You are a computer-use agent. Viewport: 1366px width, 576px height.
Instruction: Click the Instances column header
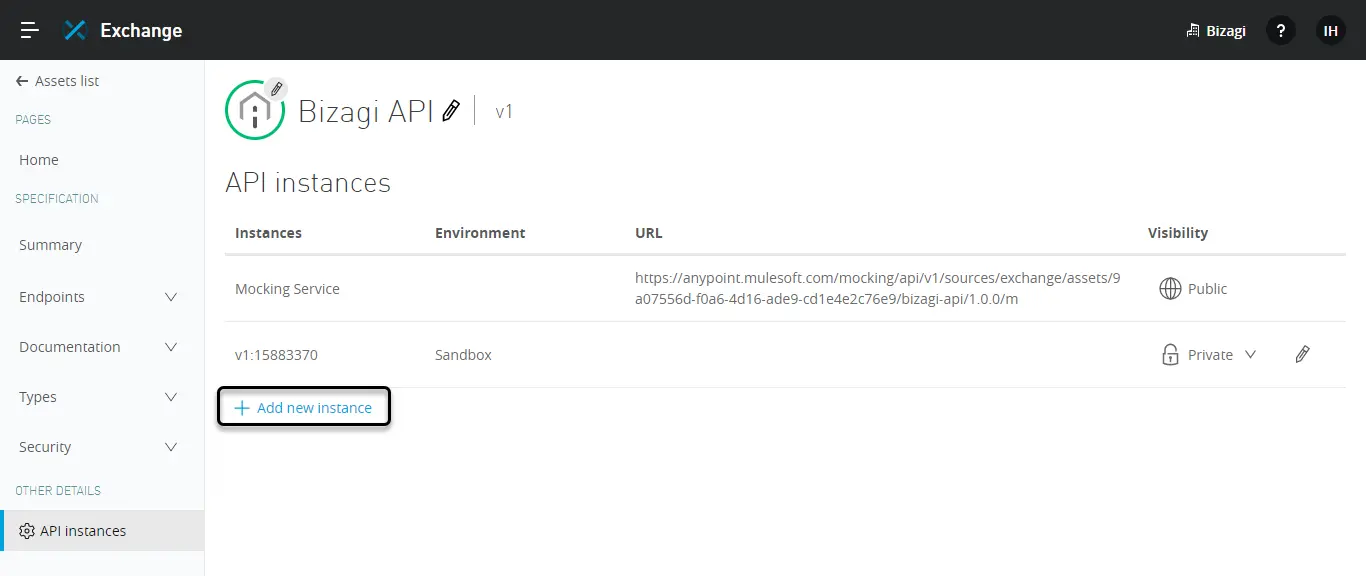(x=268, y=233)
